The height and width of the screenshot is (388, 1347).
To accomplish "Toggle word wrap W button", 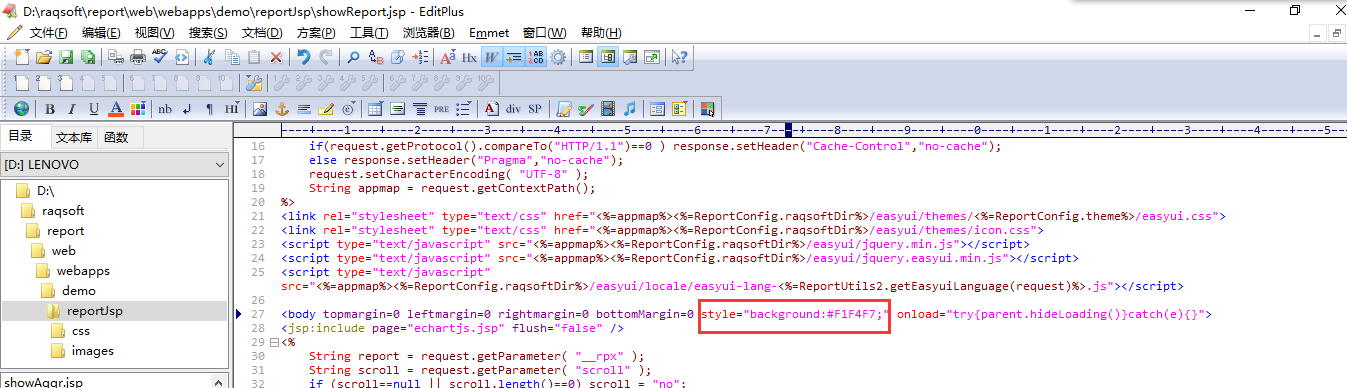I will pyautogui.click(x=491, y=57).
